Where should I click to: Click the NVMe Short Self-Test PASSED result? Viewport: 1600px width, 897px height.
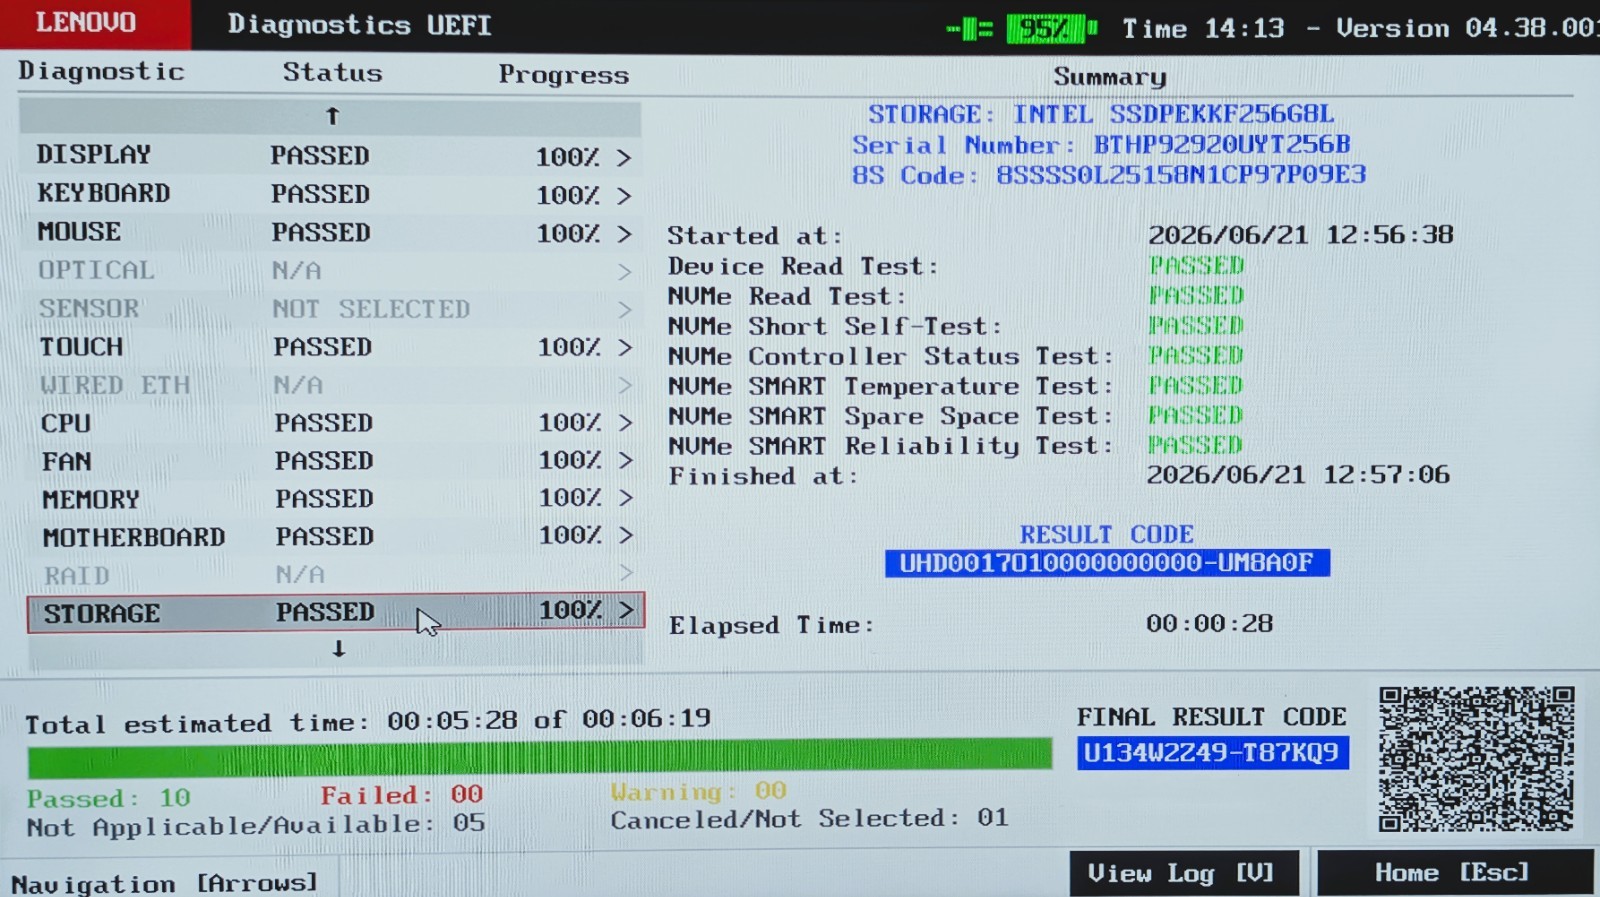[1196, 326]
